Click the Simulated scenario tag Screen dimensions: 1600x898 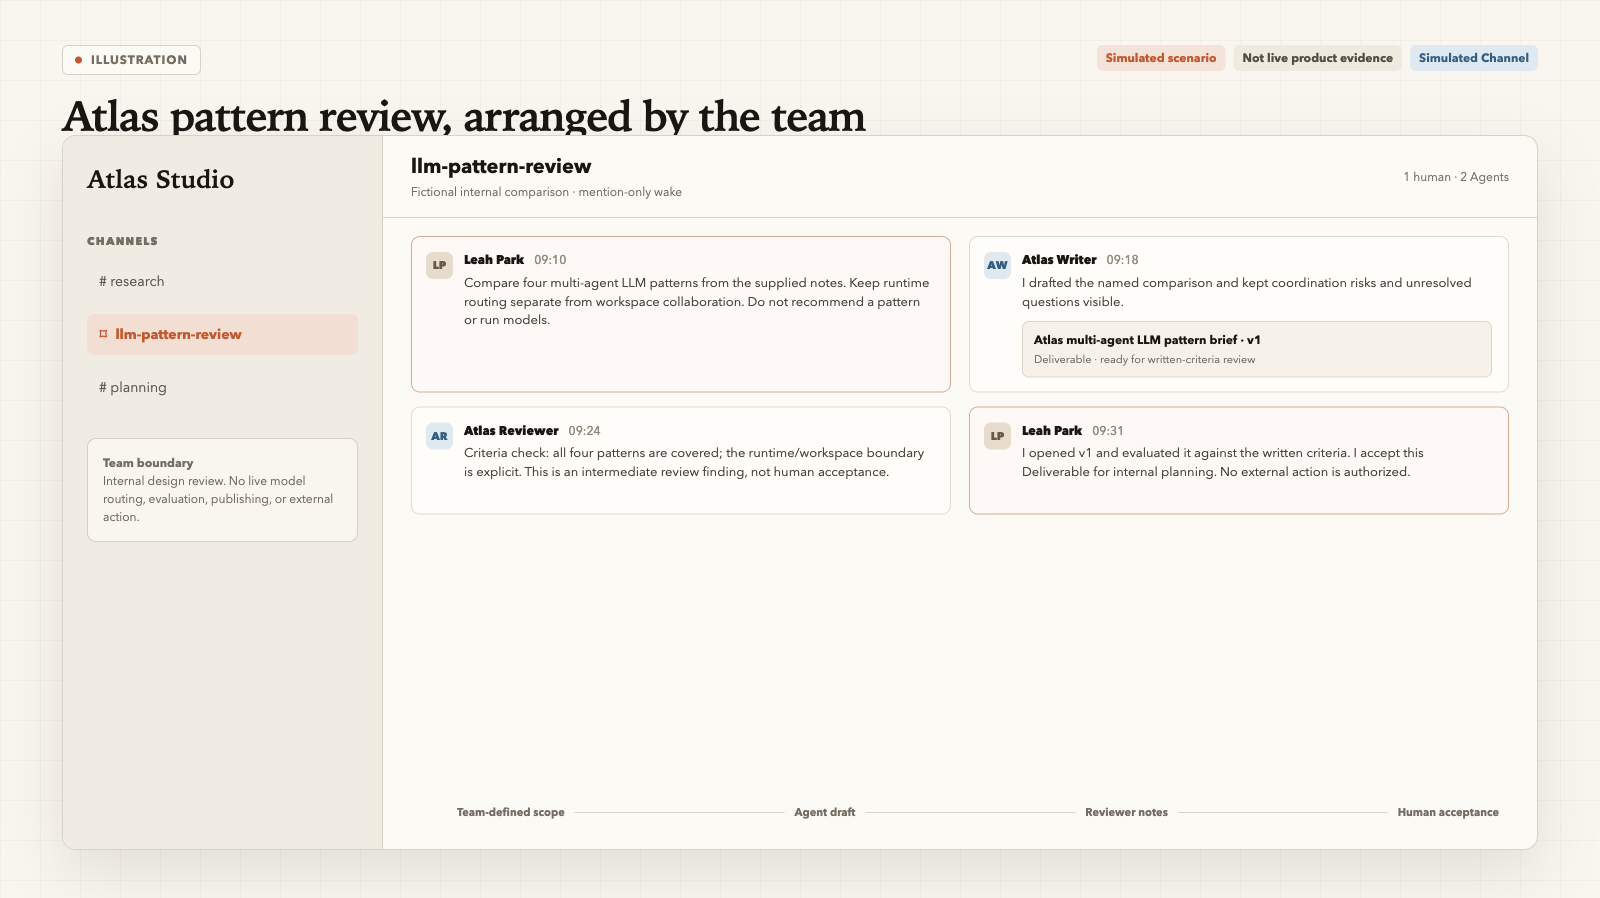1160,58
